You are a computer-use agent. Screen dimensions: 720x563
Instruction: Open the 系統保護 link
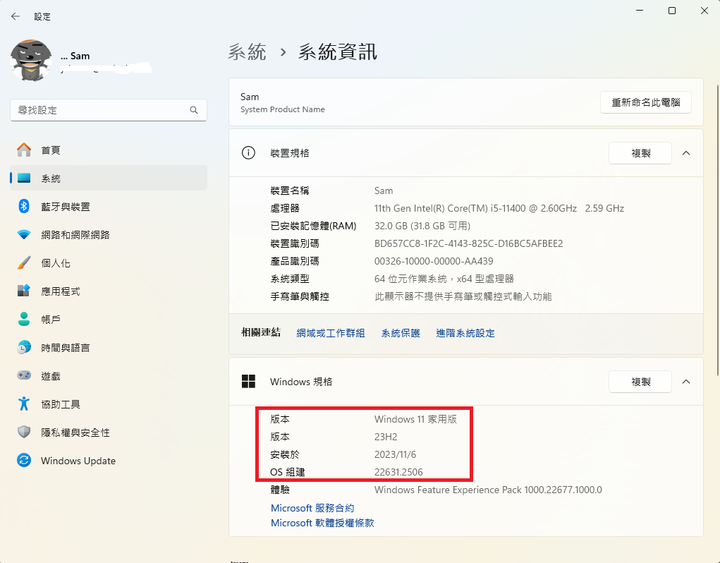coord(400,333)
